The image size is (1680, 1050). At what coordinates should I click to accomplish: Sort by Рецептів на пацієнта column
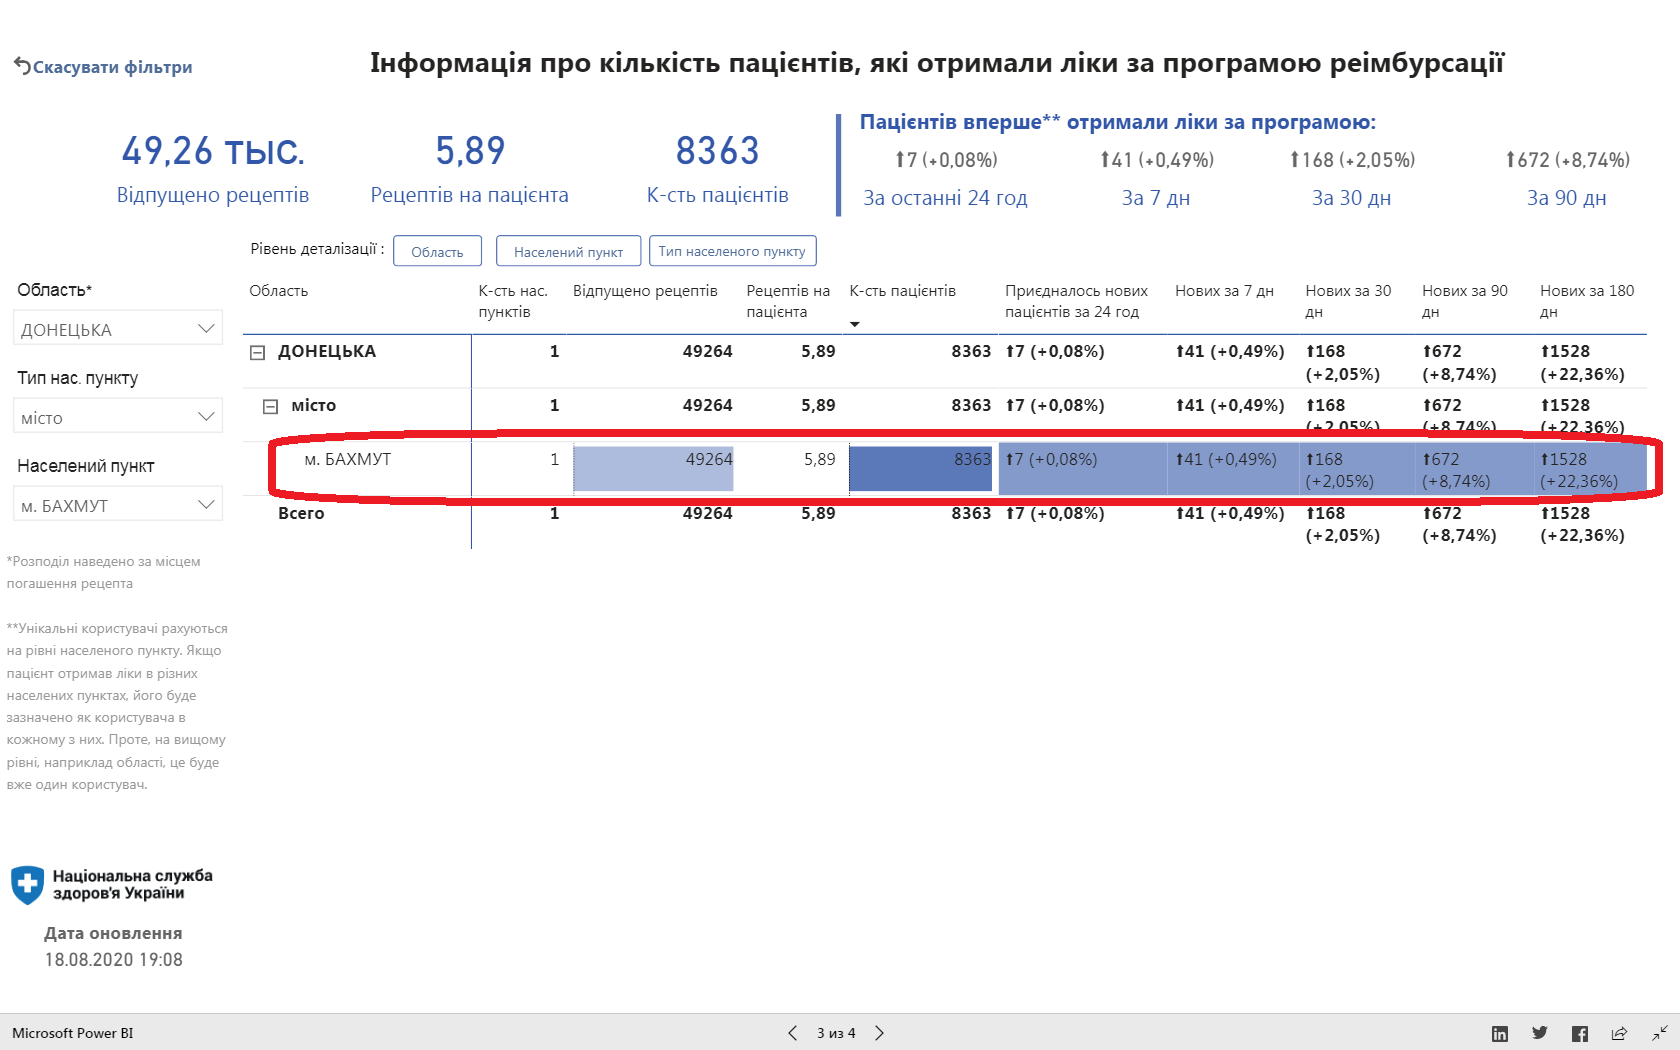[788, 301]
